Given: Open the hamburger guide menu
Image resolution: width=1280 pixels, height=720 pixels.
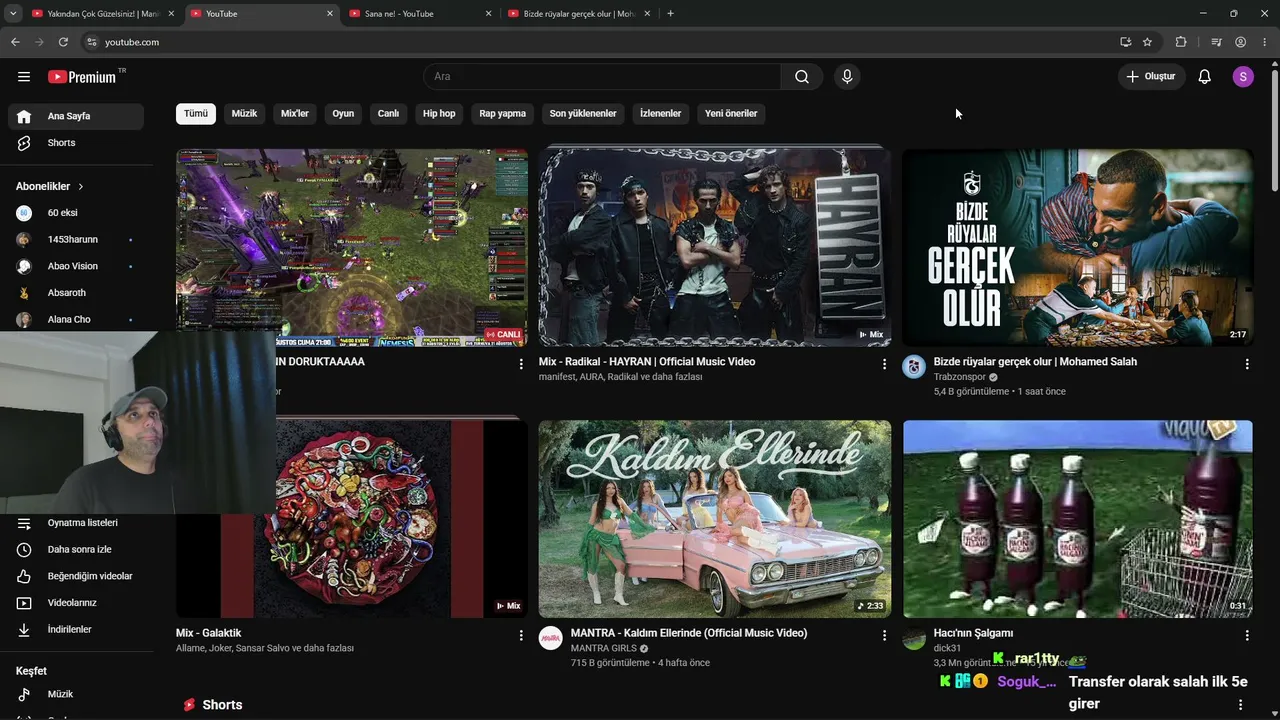Looking at the screenshot, I should coord(24,77).
